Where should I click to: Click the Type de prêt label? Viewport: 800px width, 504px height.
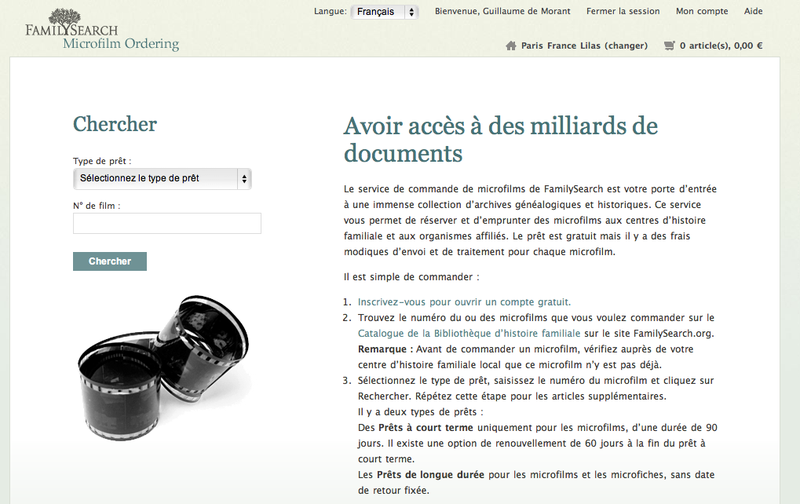[102, 161]
